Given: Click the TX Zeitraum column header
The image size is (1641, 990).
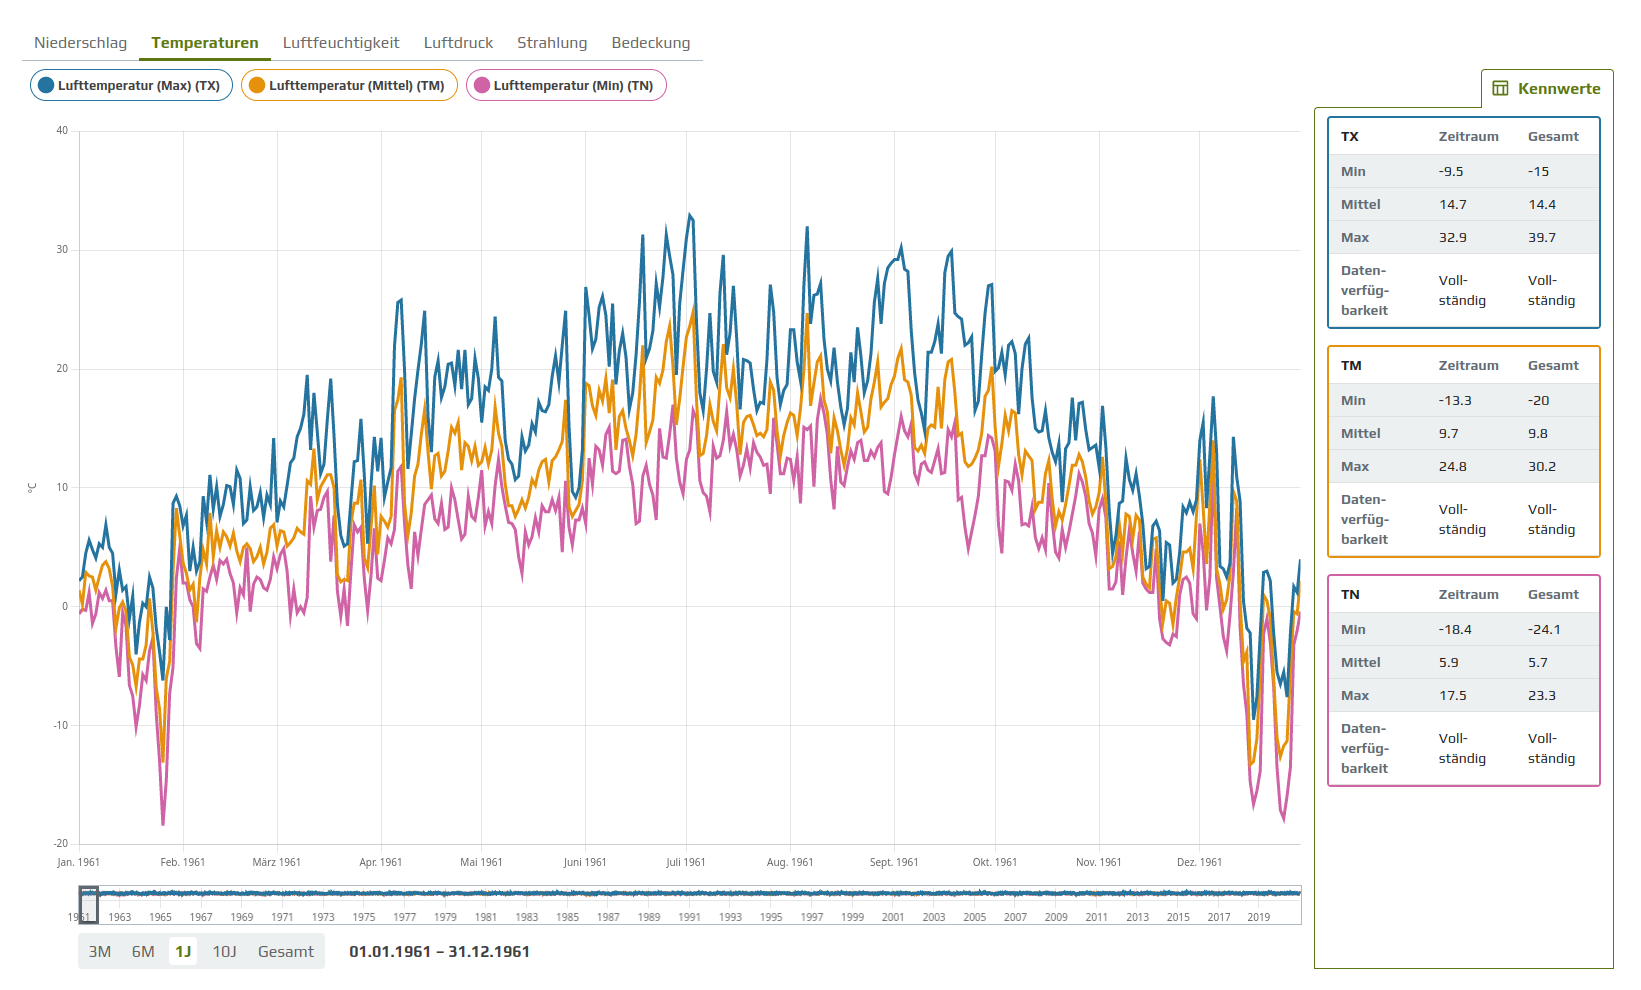Looking at the screenshot, I should click(1468, 137).
